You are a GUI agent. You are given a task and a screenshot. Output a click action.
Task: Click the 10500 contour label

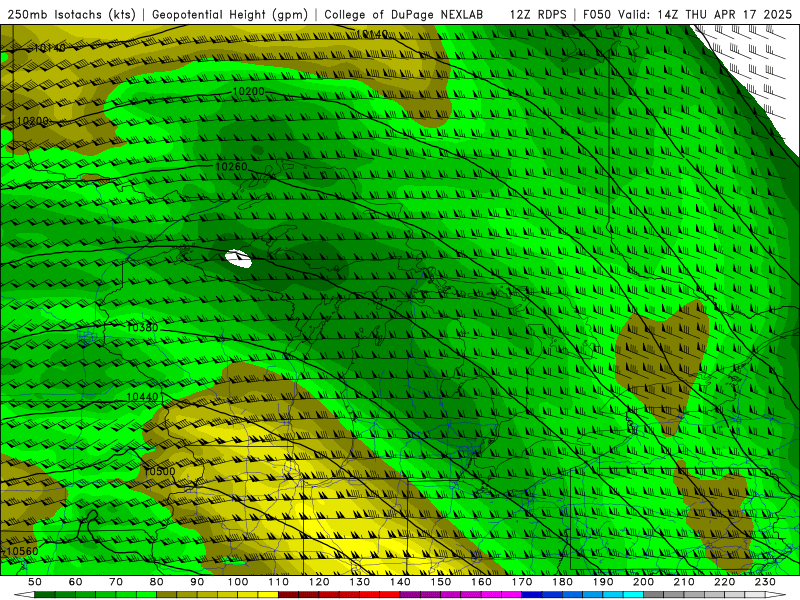160,471
